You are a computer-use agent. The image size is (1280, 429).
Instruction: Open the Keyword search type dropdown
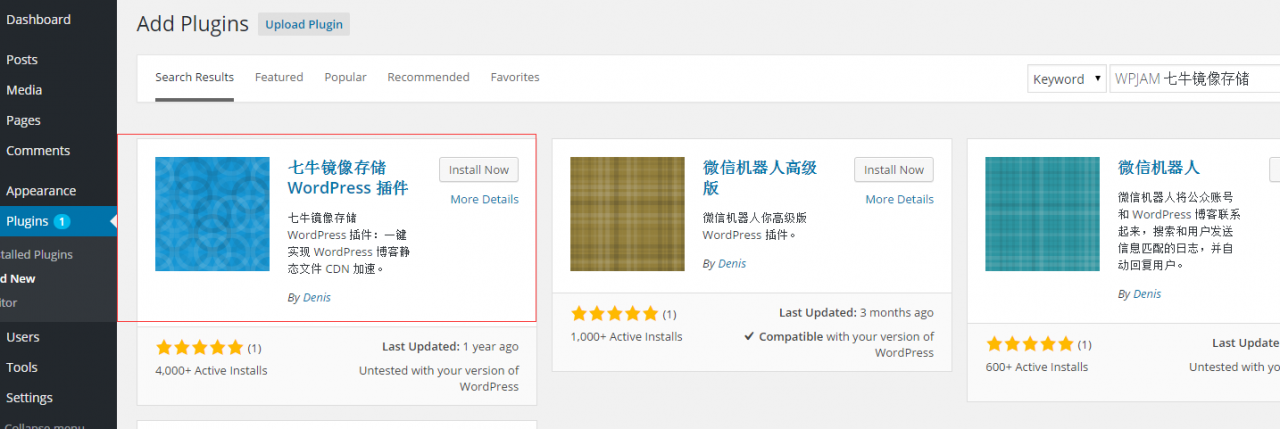[x=1066, y=79]
